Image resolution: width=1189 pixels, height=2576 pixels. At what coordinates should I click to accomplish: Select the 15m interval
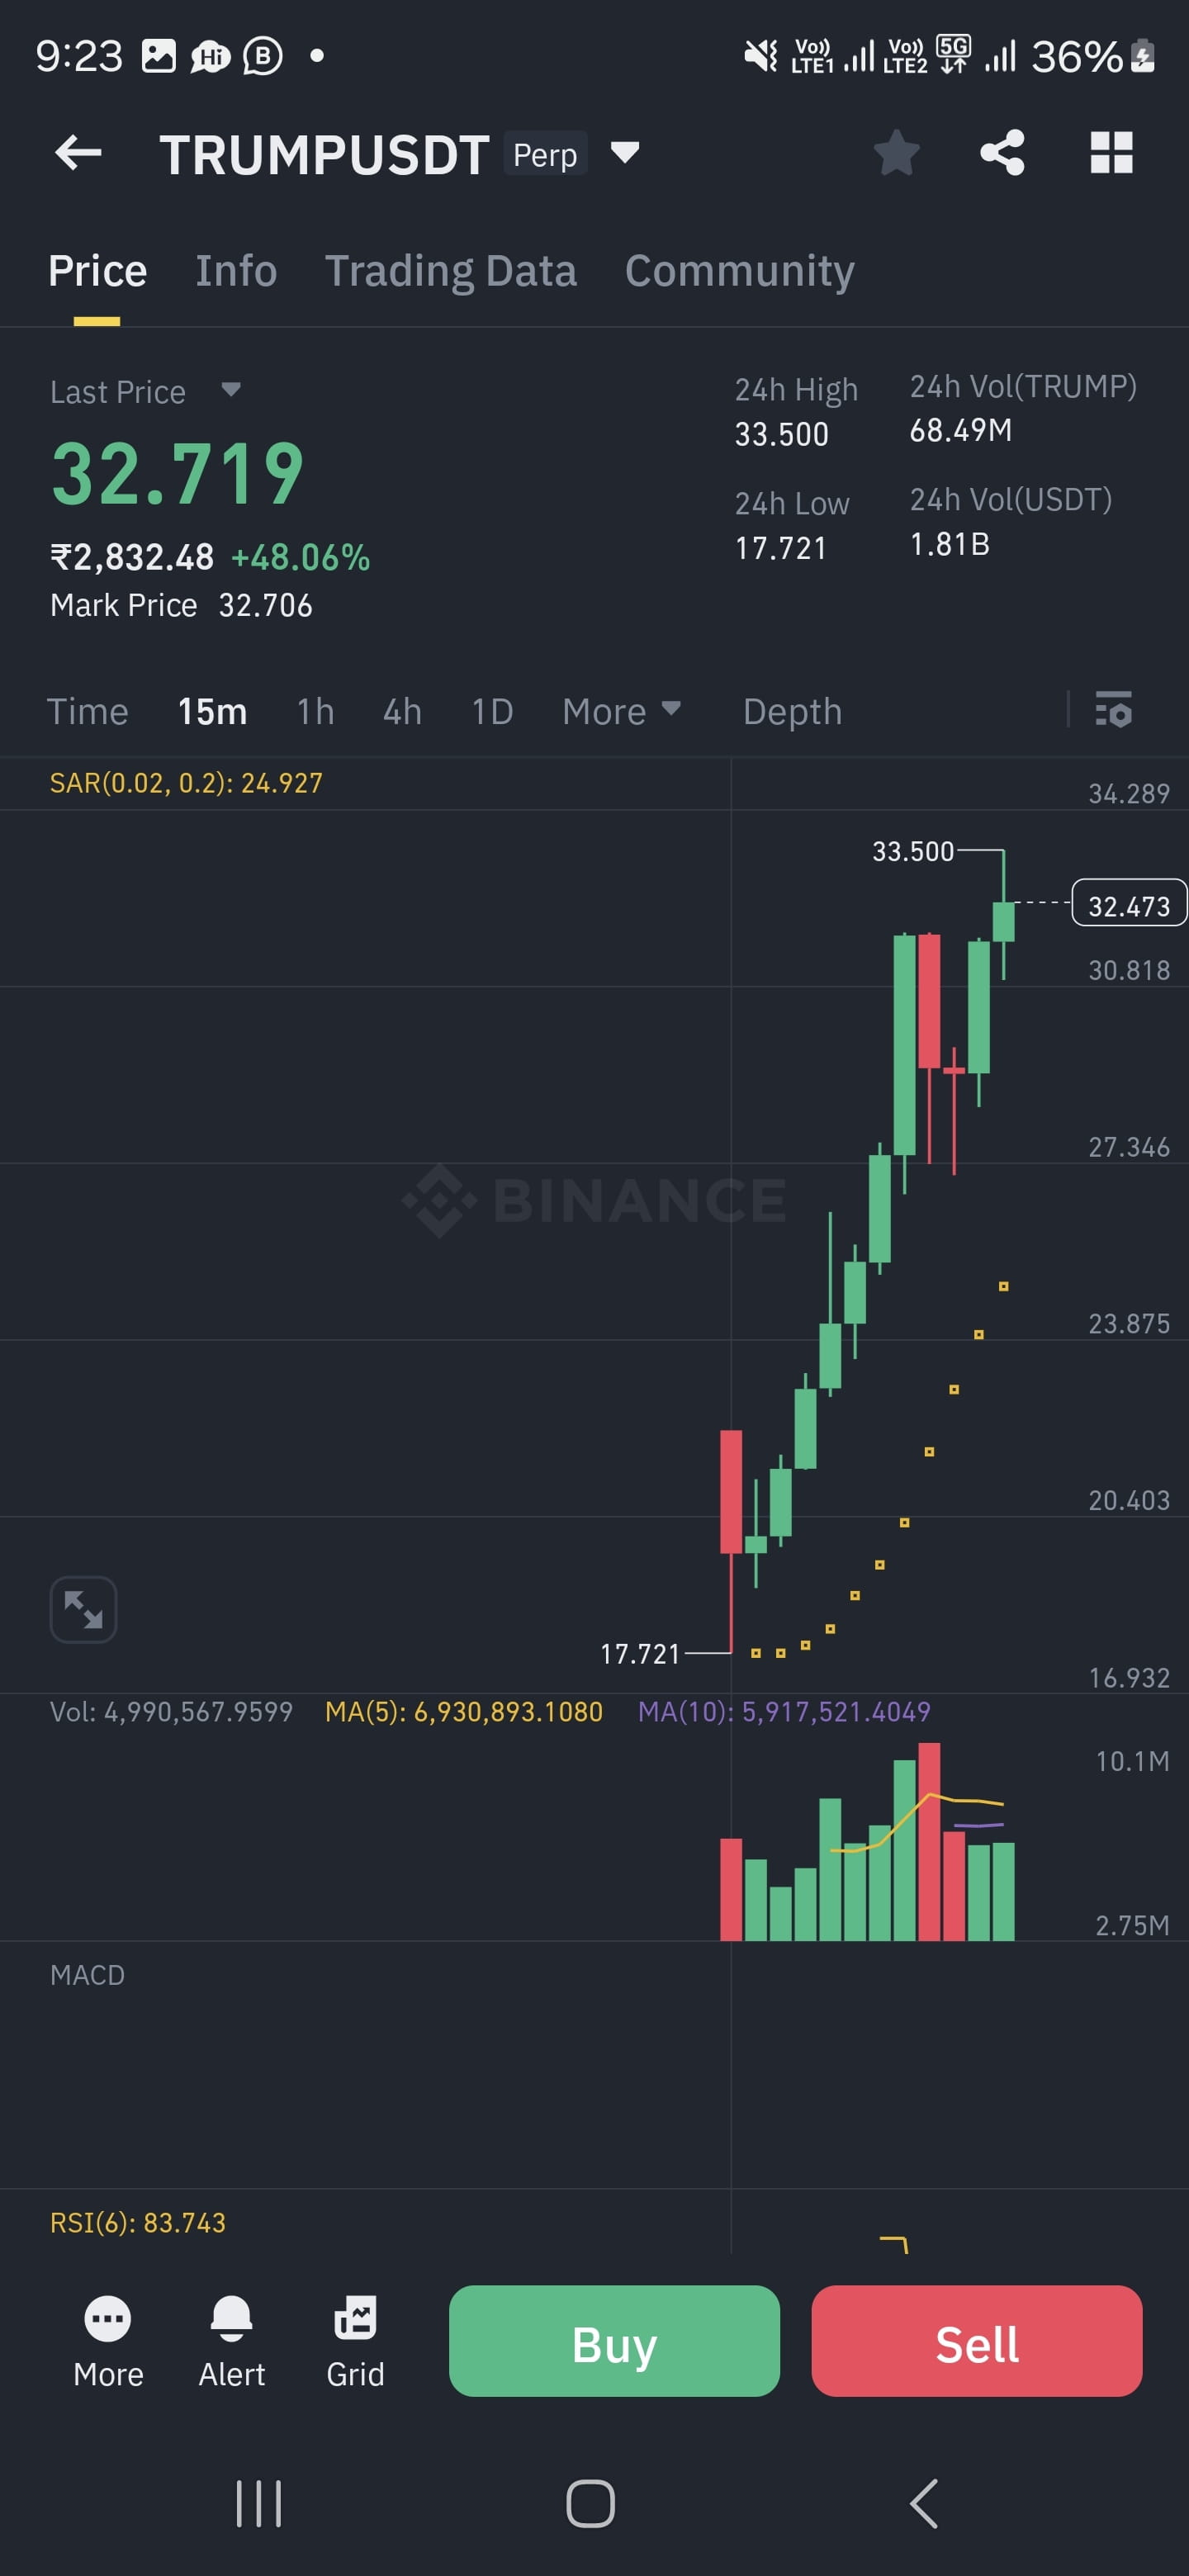pyautogui.click(x=212, y=711)
